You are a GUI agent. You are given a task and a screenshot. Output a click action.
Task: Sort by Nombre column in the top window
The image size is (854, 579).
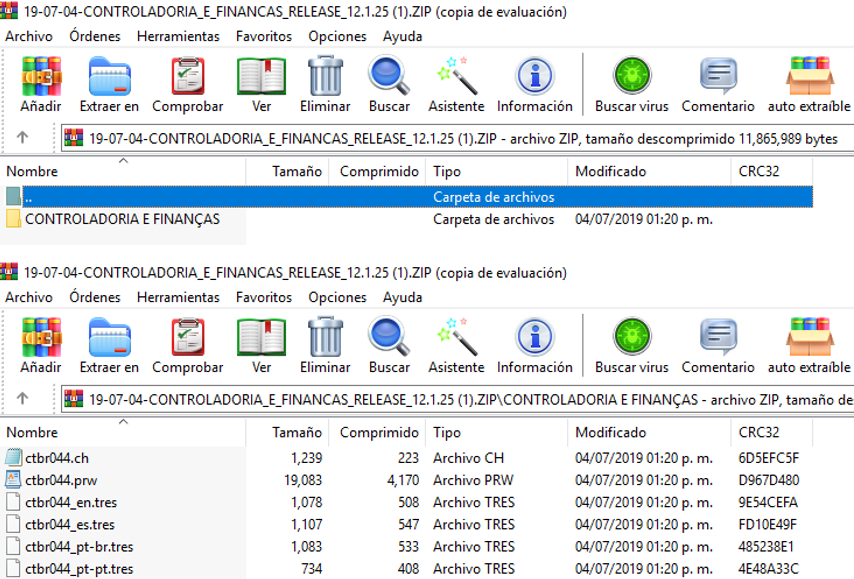coord(123,171)
